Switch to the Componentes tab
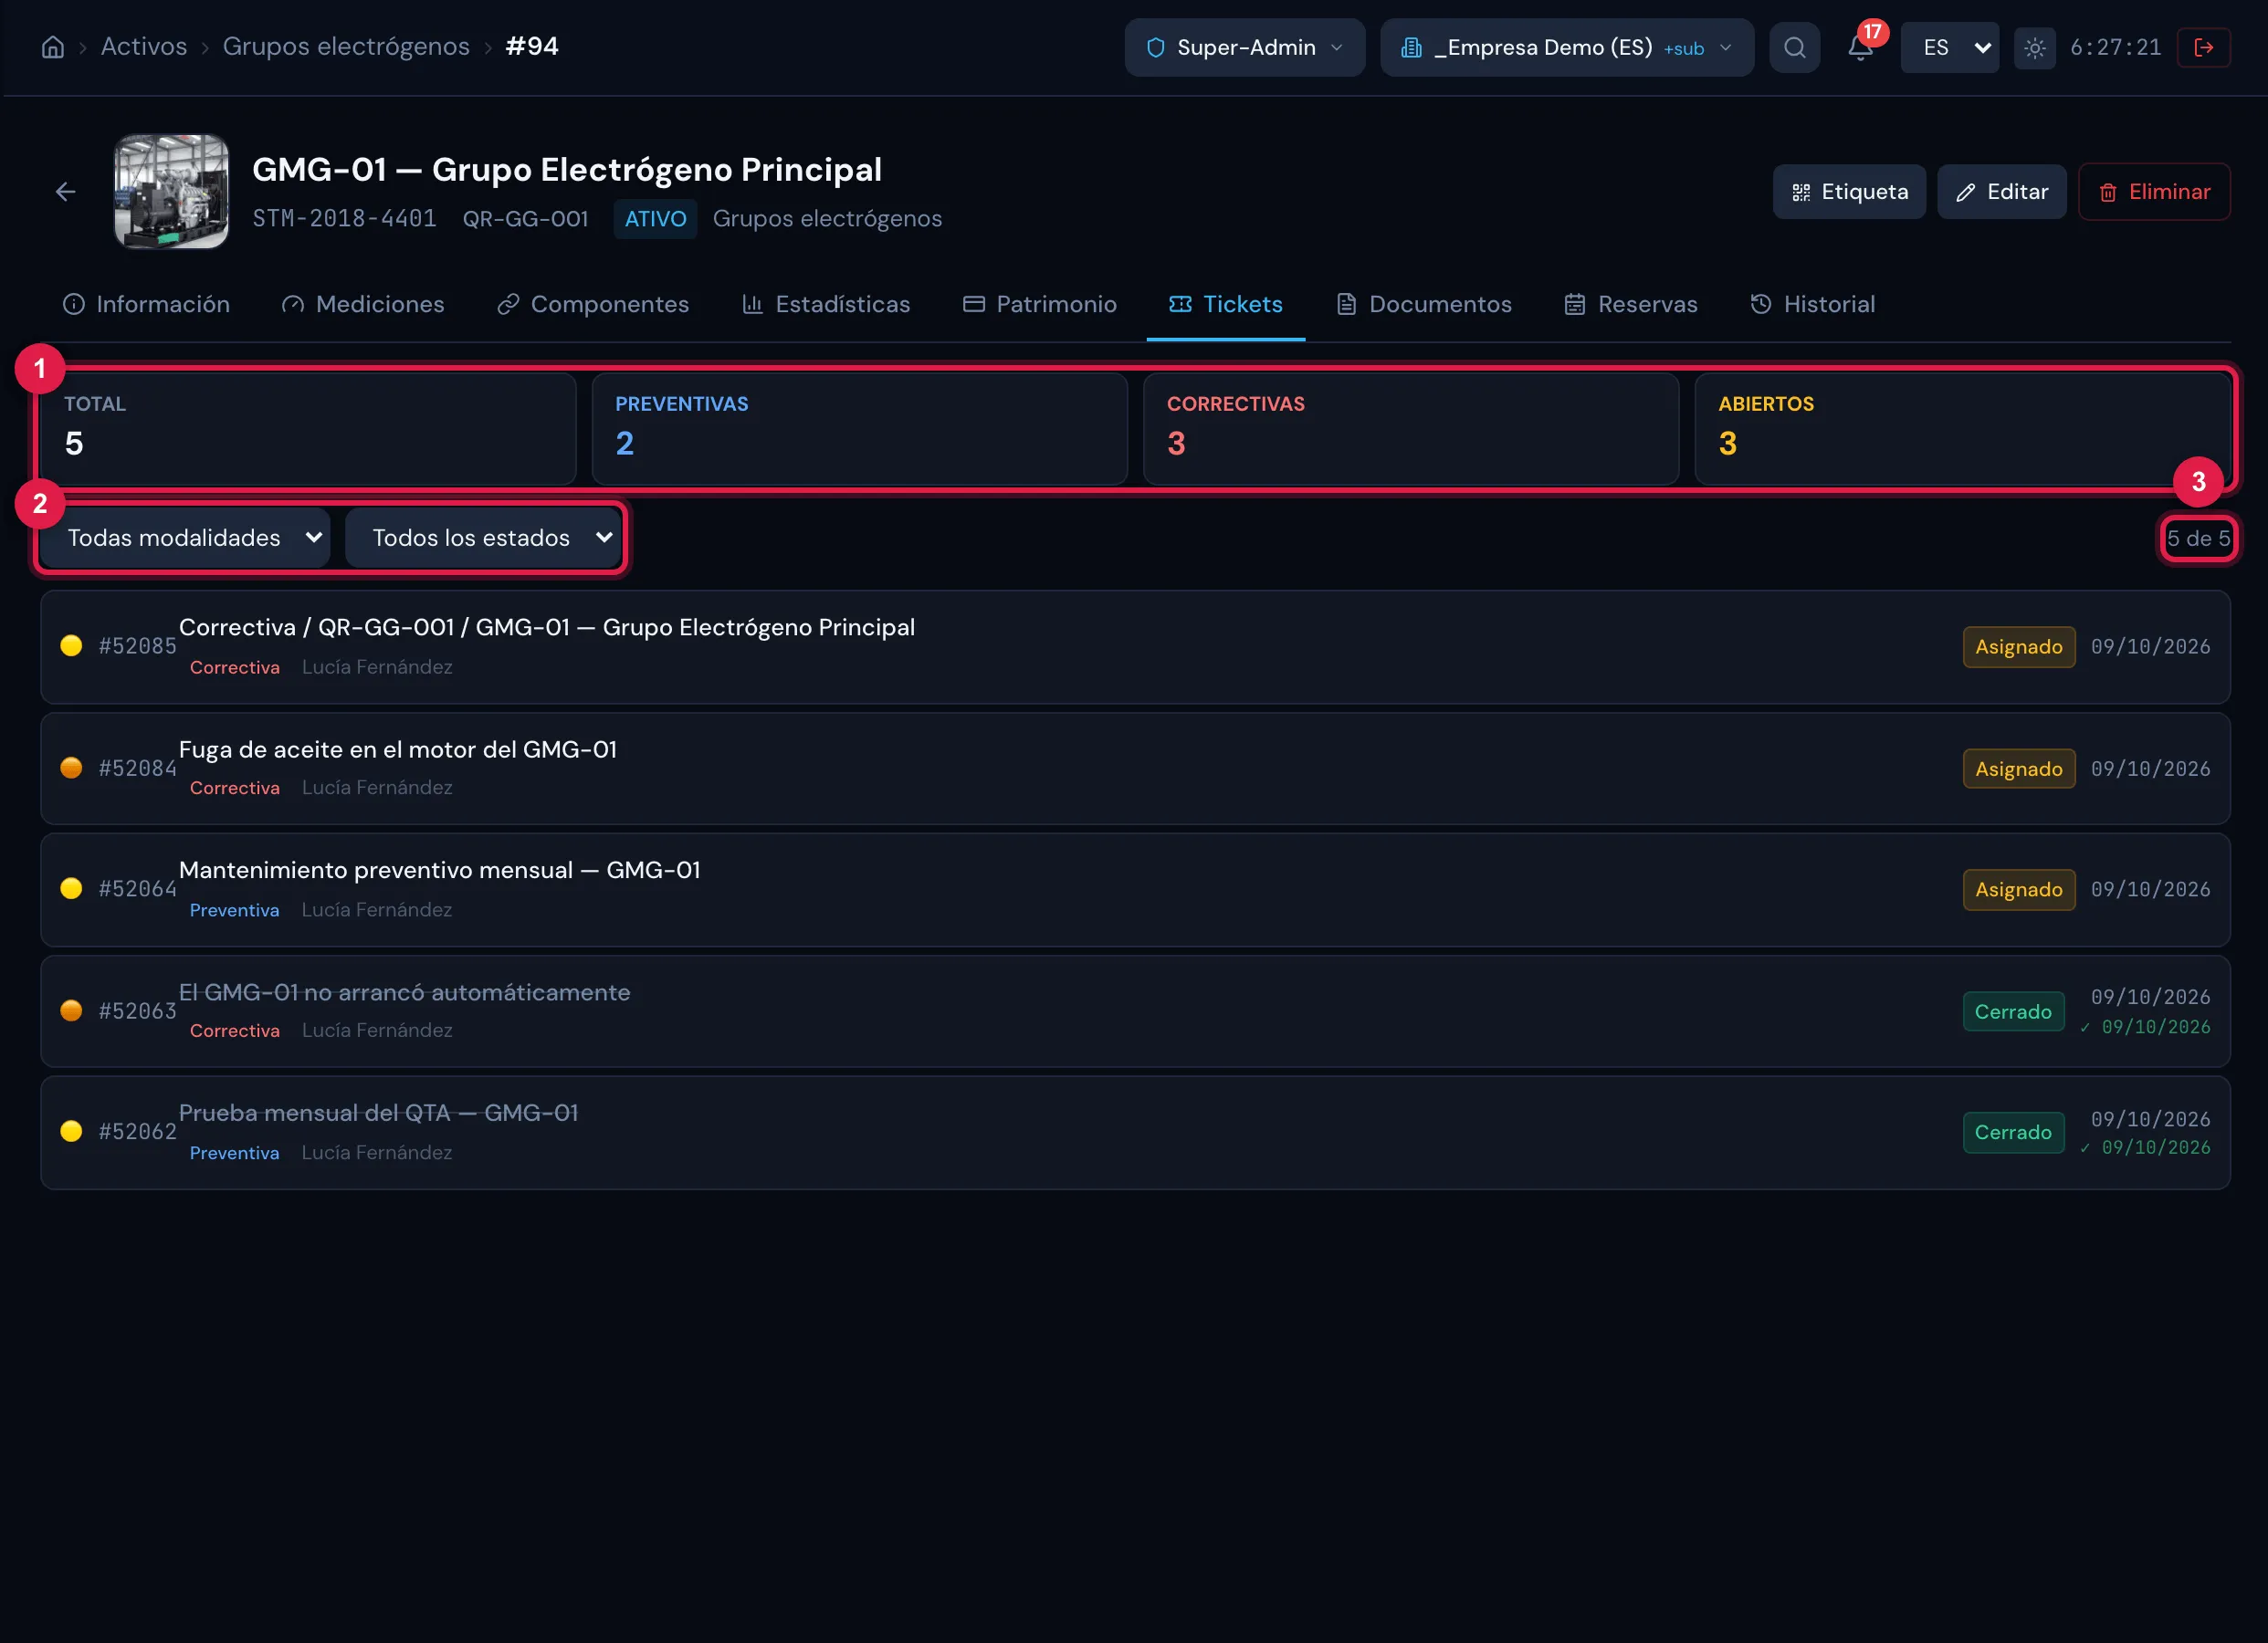2268x1643 pixels. 593,304
